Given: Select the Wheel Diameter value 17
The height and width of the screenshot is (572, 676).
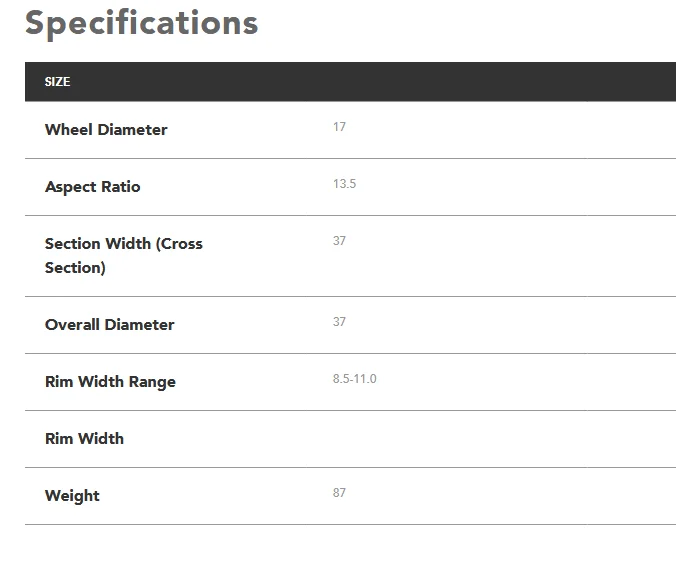Looking at the screenshot, I should point(339,127).
